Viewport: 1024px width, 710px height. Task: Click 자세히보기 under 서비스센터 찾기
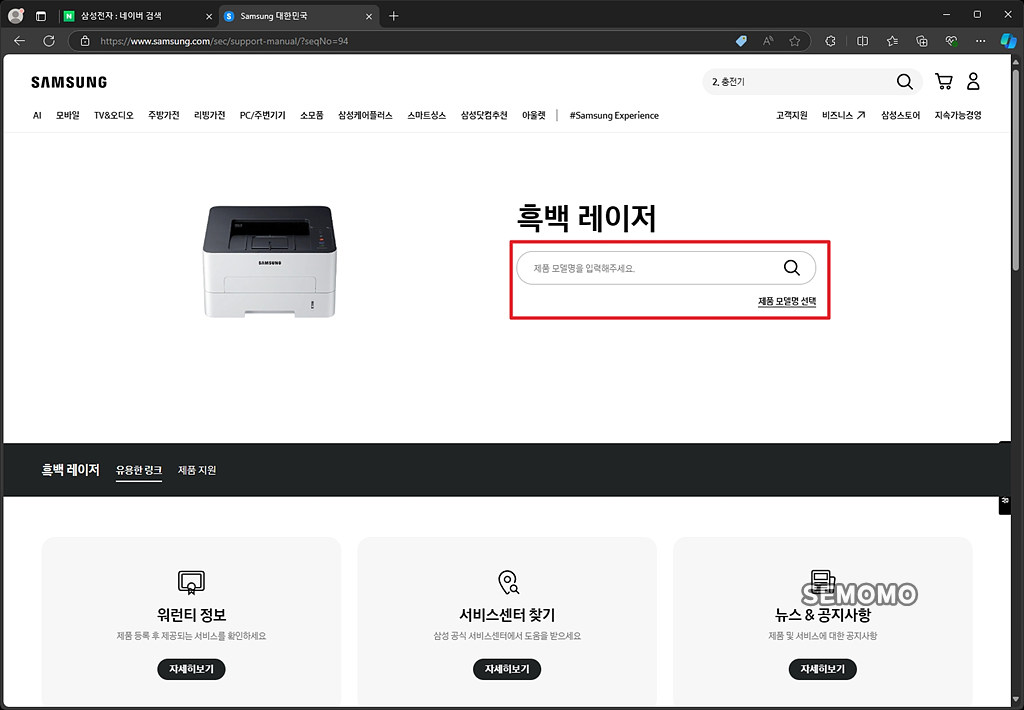(507, 669)
